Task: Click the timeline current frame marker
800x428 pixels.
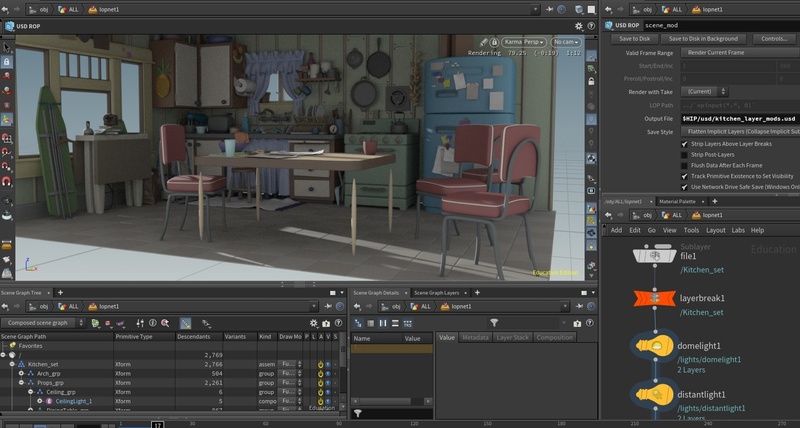Action: coord(157,424)
